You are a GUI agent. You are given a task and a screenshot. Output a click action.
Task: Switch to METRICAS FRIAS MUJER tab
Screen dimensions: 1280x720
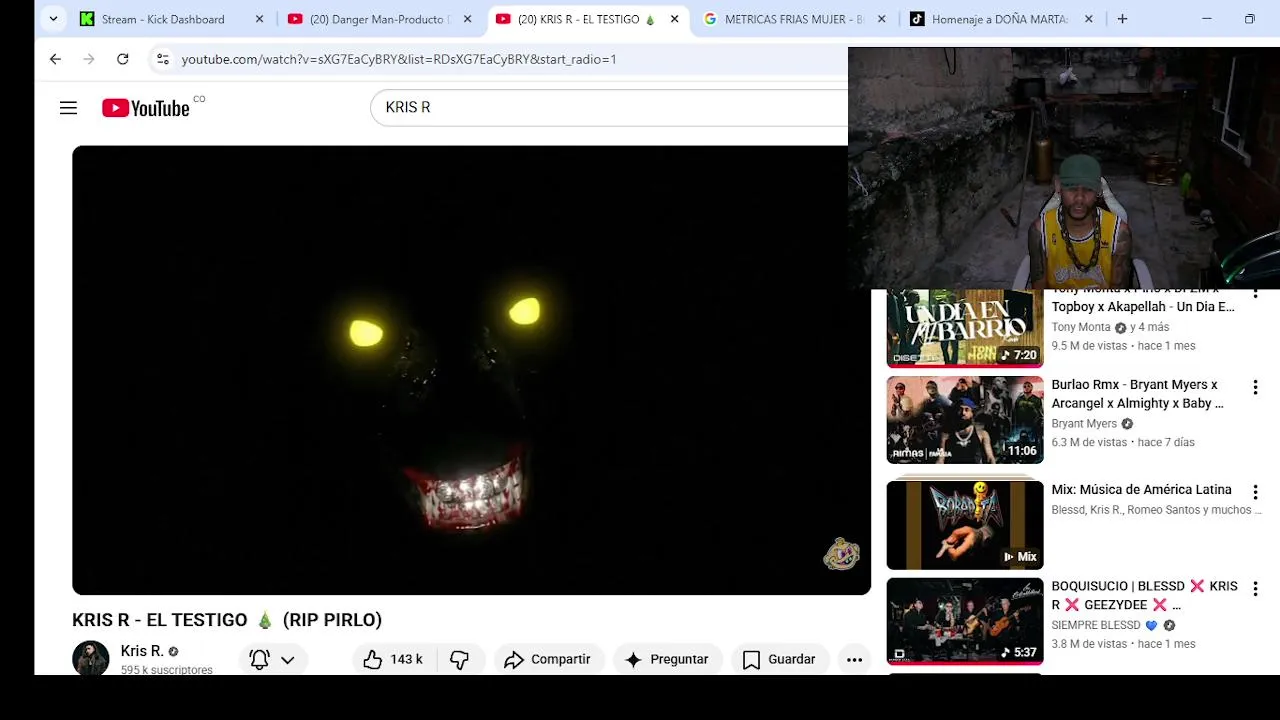click(x=793, y=19)
